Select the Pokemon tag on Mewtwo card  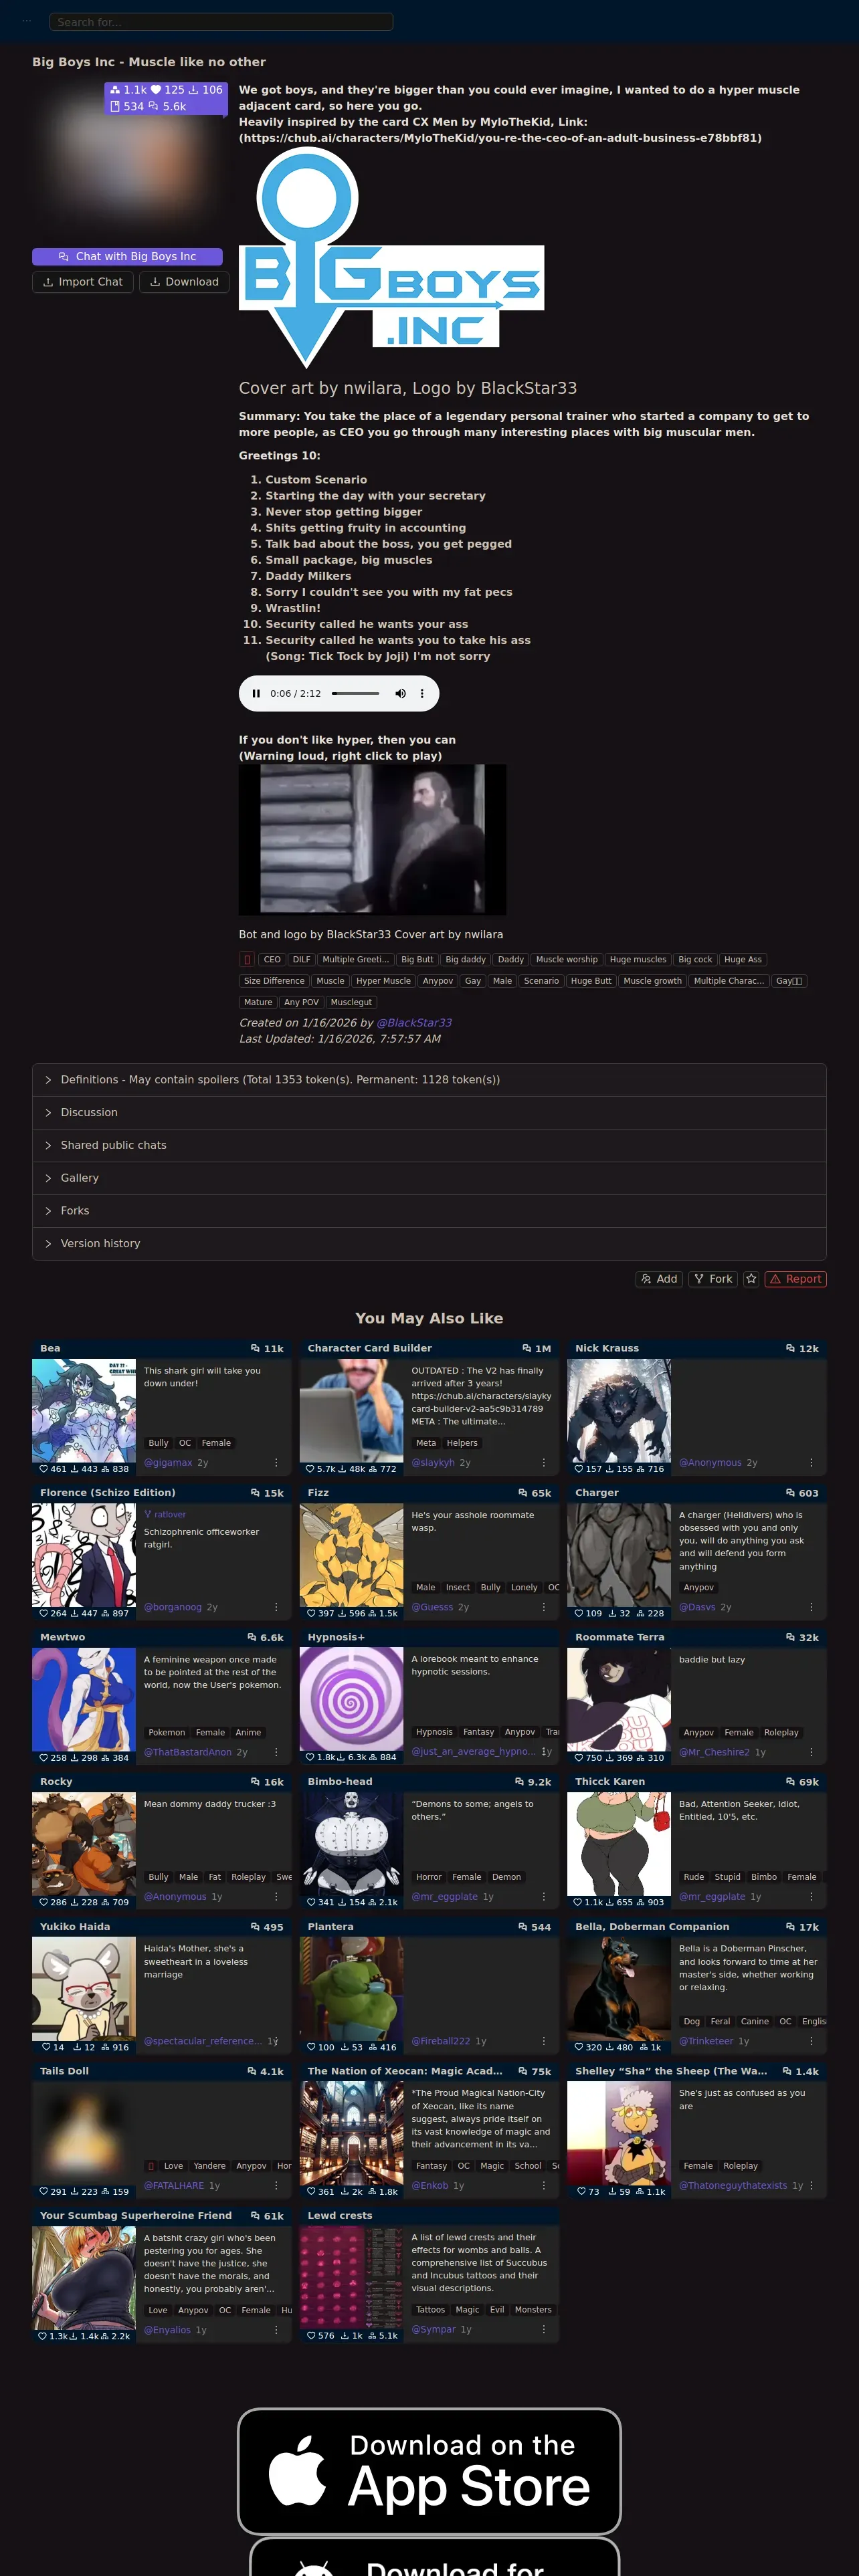click(x=166, y=1732)
